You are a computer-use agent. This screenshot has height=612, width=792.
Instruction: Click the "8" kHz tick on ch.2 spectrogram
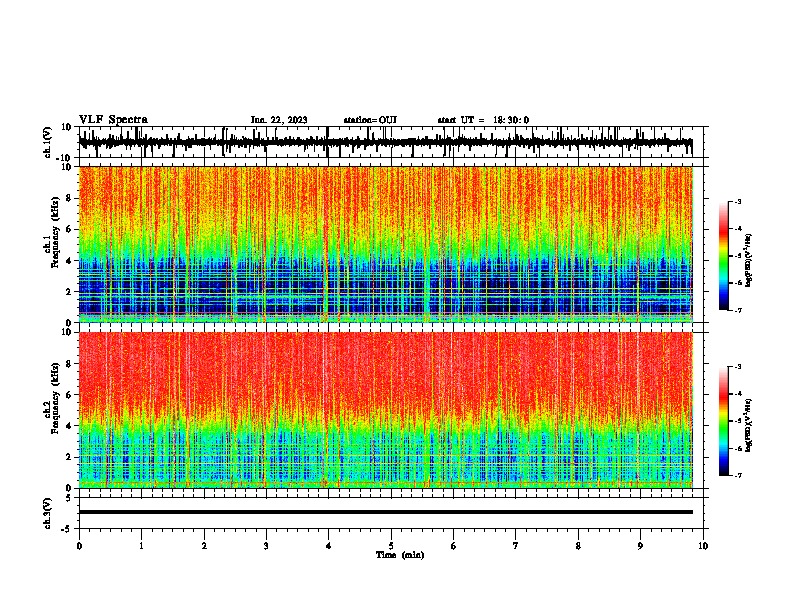(69, 364)
